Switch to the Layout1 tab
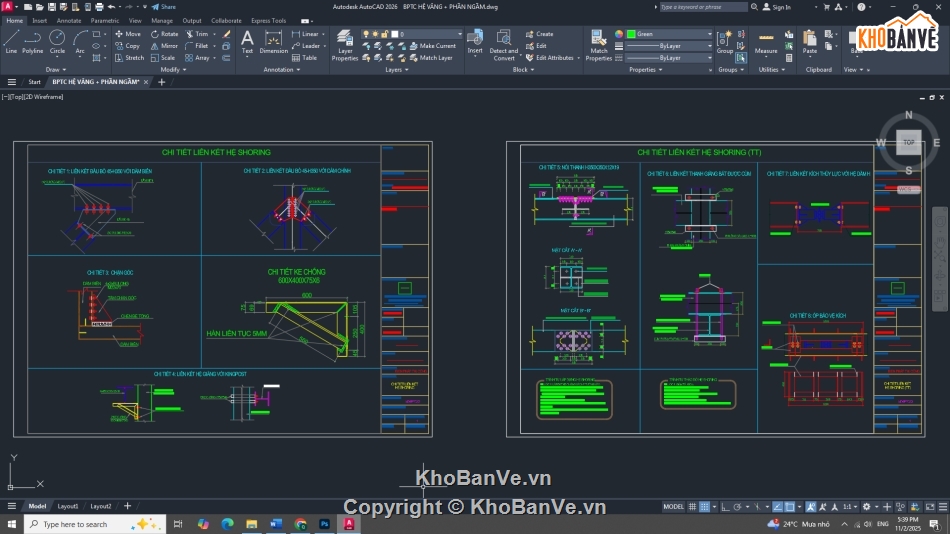Screen dimensions: 950x534 [68, 506]
